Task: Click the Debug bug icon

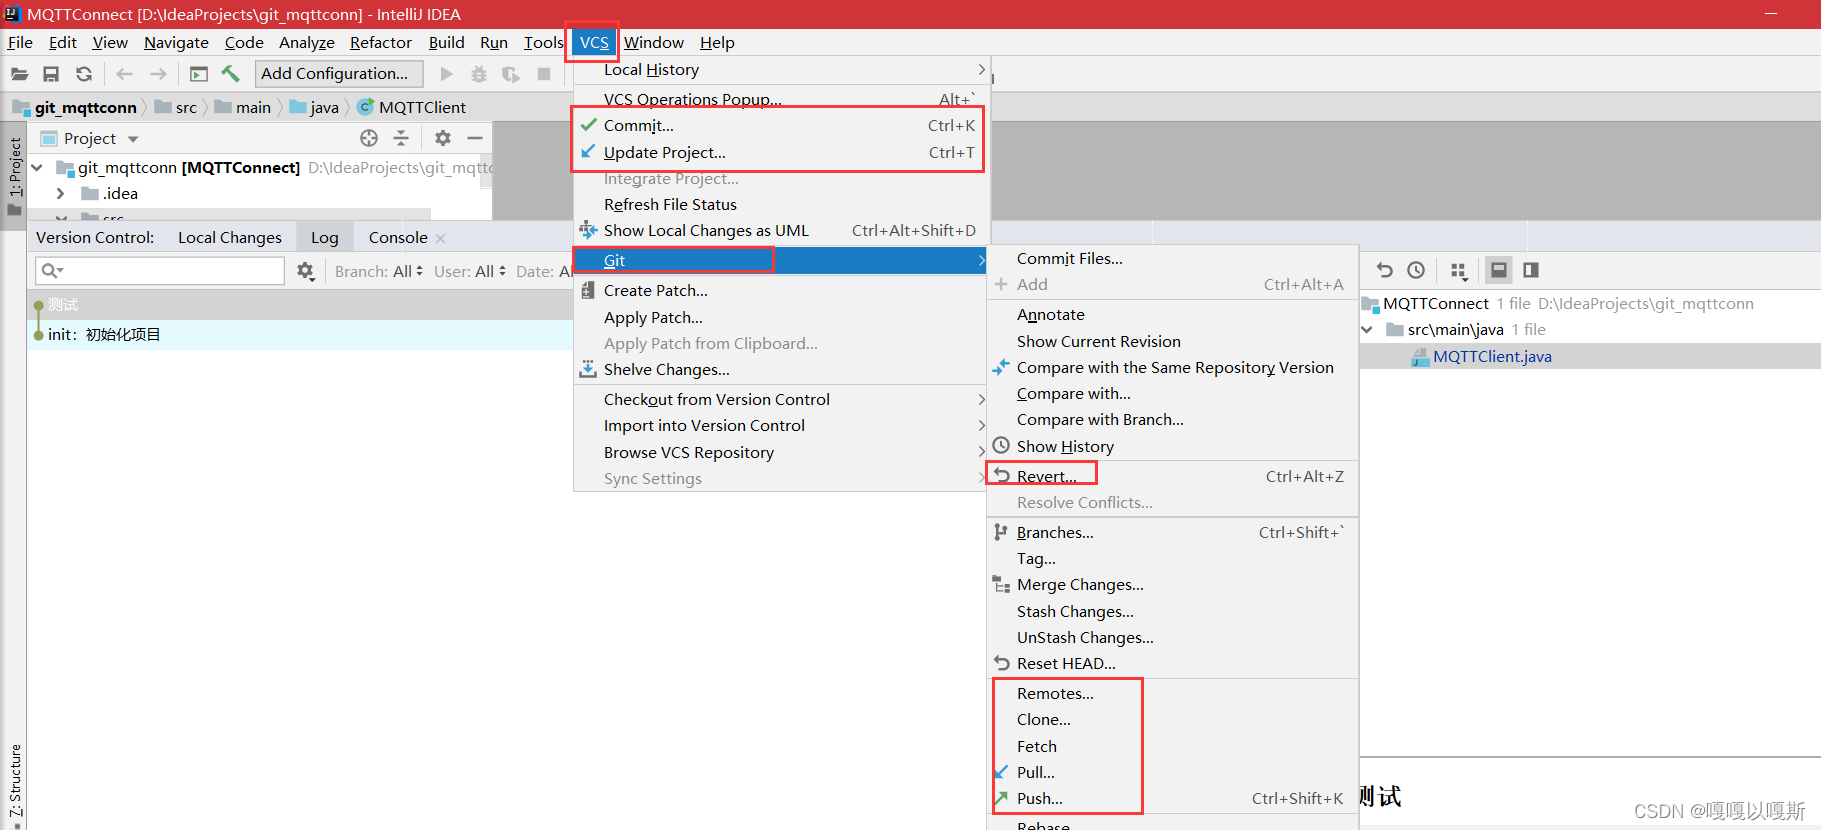Action: point(479,74)
